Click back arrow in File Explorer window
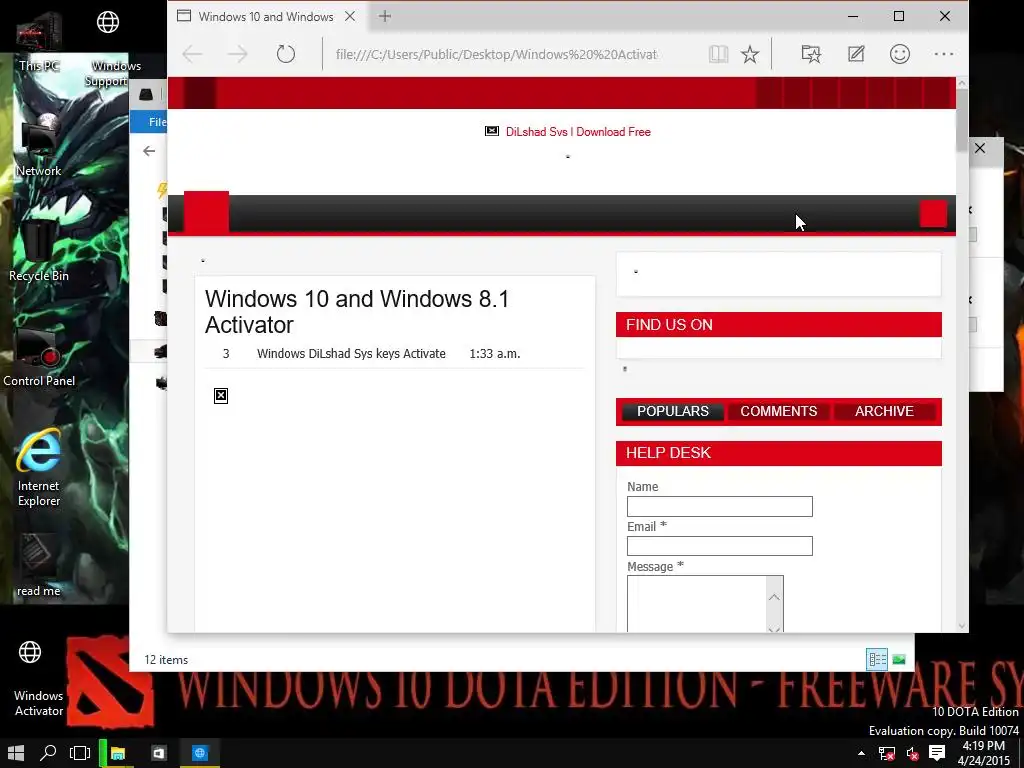This screenshot has width=1024, height=768. tap(149, 152)
